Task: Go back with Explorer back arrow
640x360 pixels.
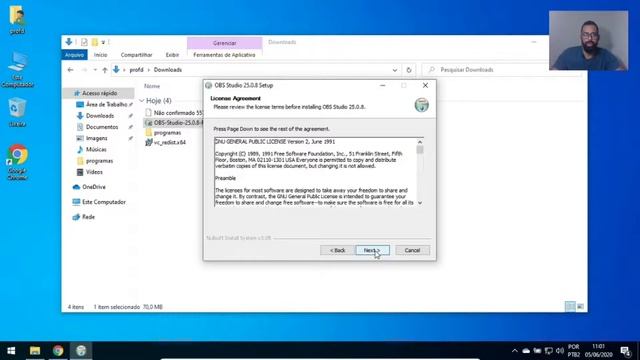Action: pos(70,70)
